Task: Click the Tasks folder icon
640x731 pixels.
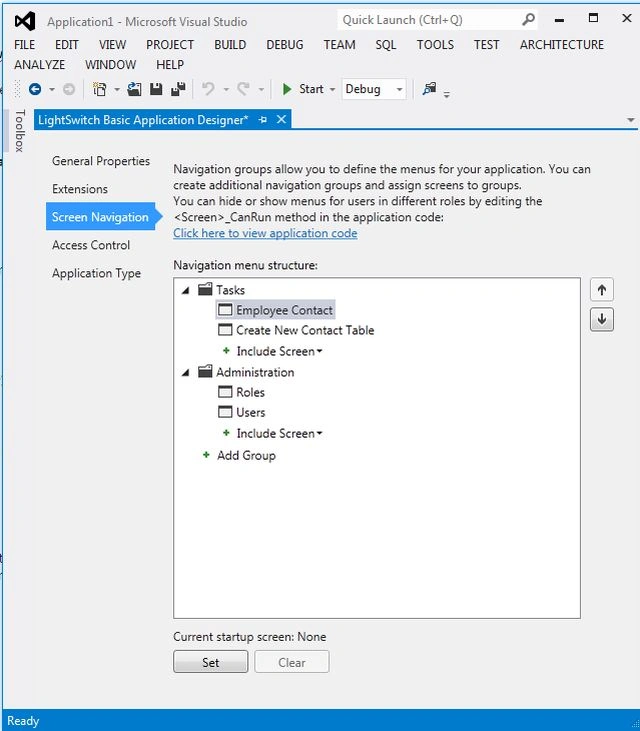Action: click(205, 289)
